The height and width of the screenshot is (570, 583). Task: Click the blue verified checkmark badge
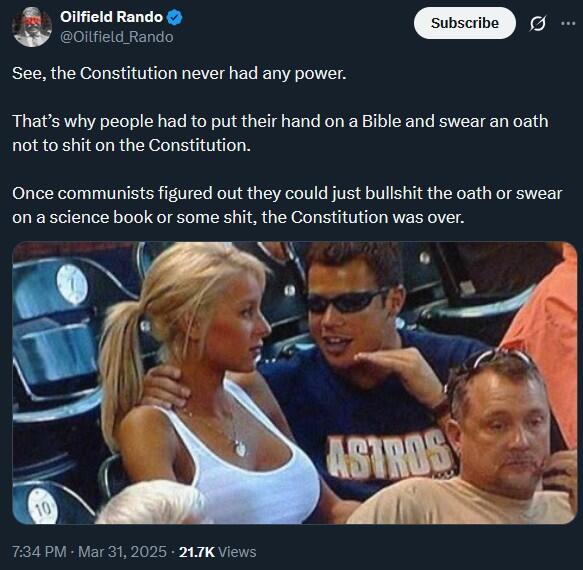coord(174,17)
